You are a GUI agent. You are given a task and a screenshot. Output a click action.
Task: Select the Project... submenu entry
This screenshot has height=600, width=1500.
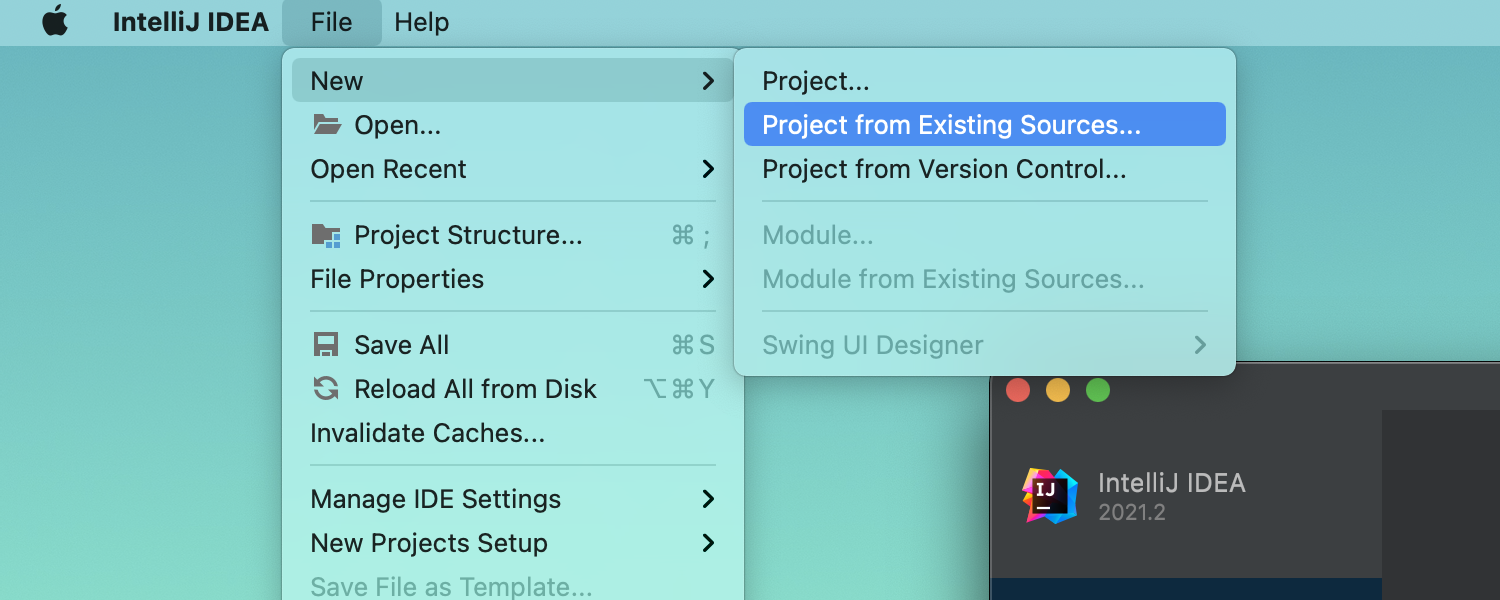816,81
